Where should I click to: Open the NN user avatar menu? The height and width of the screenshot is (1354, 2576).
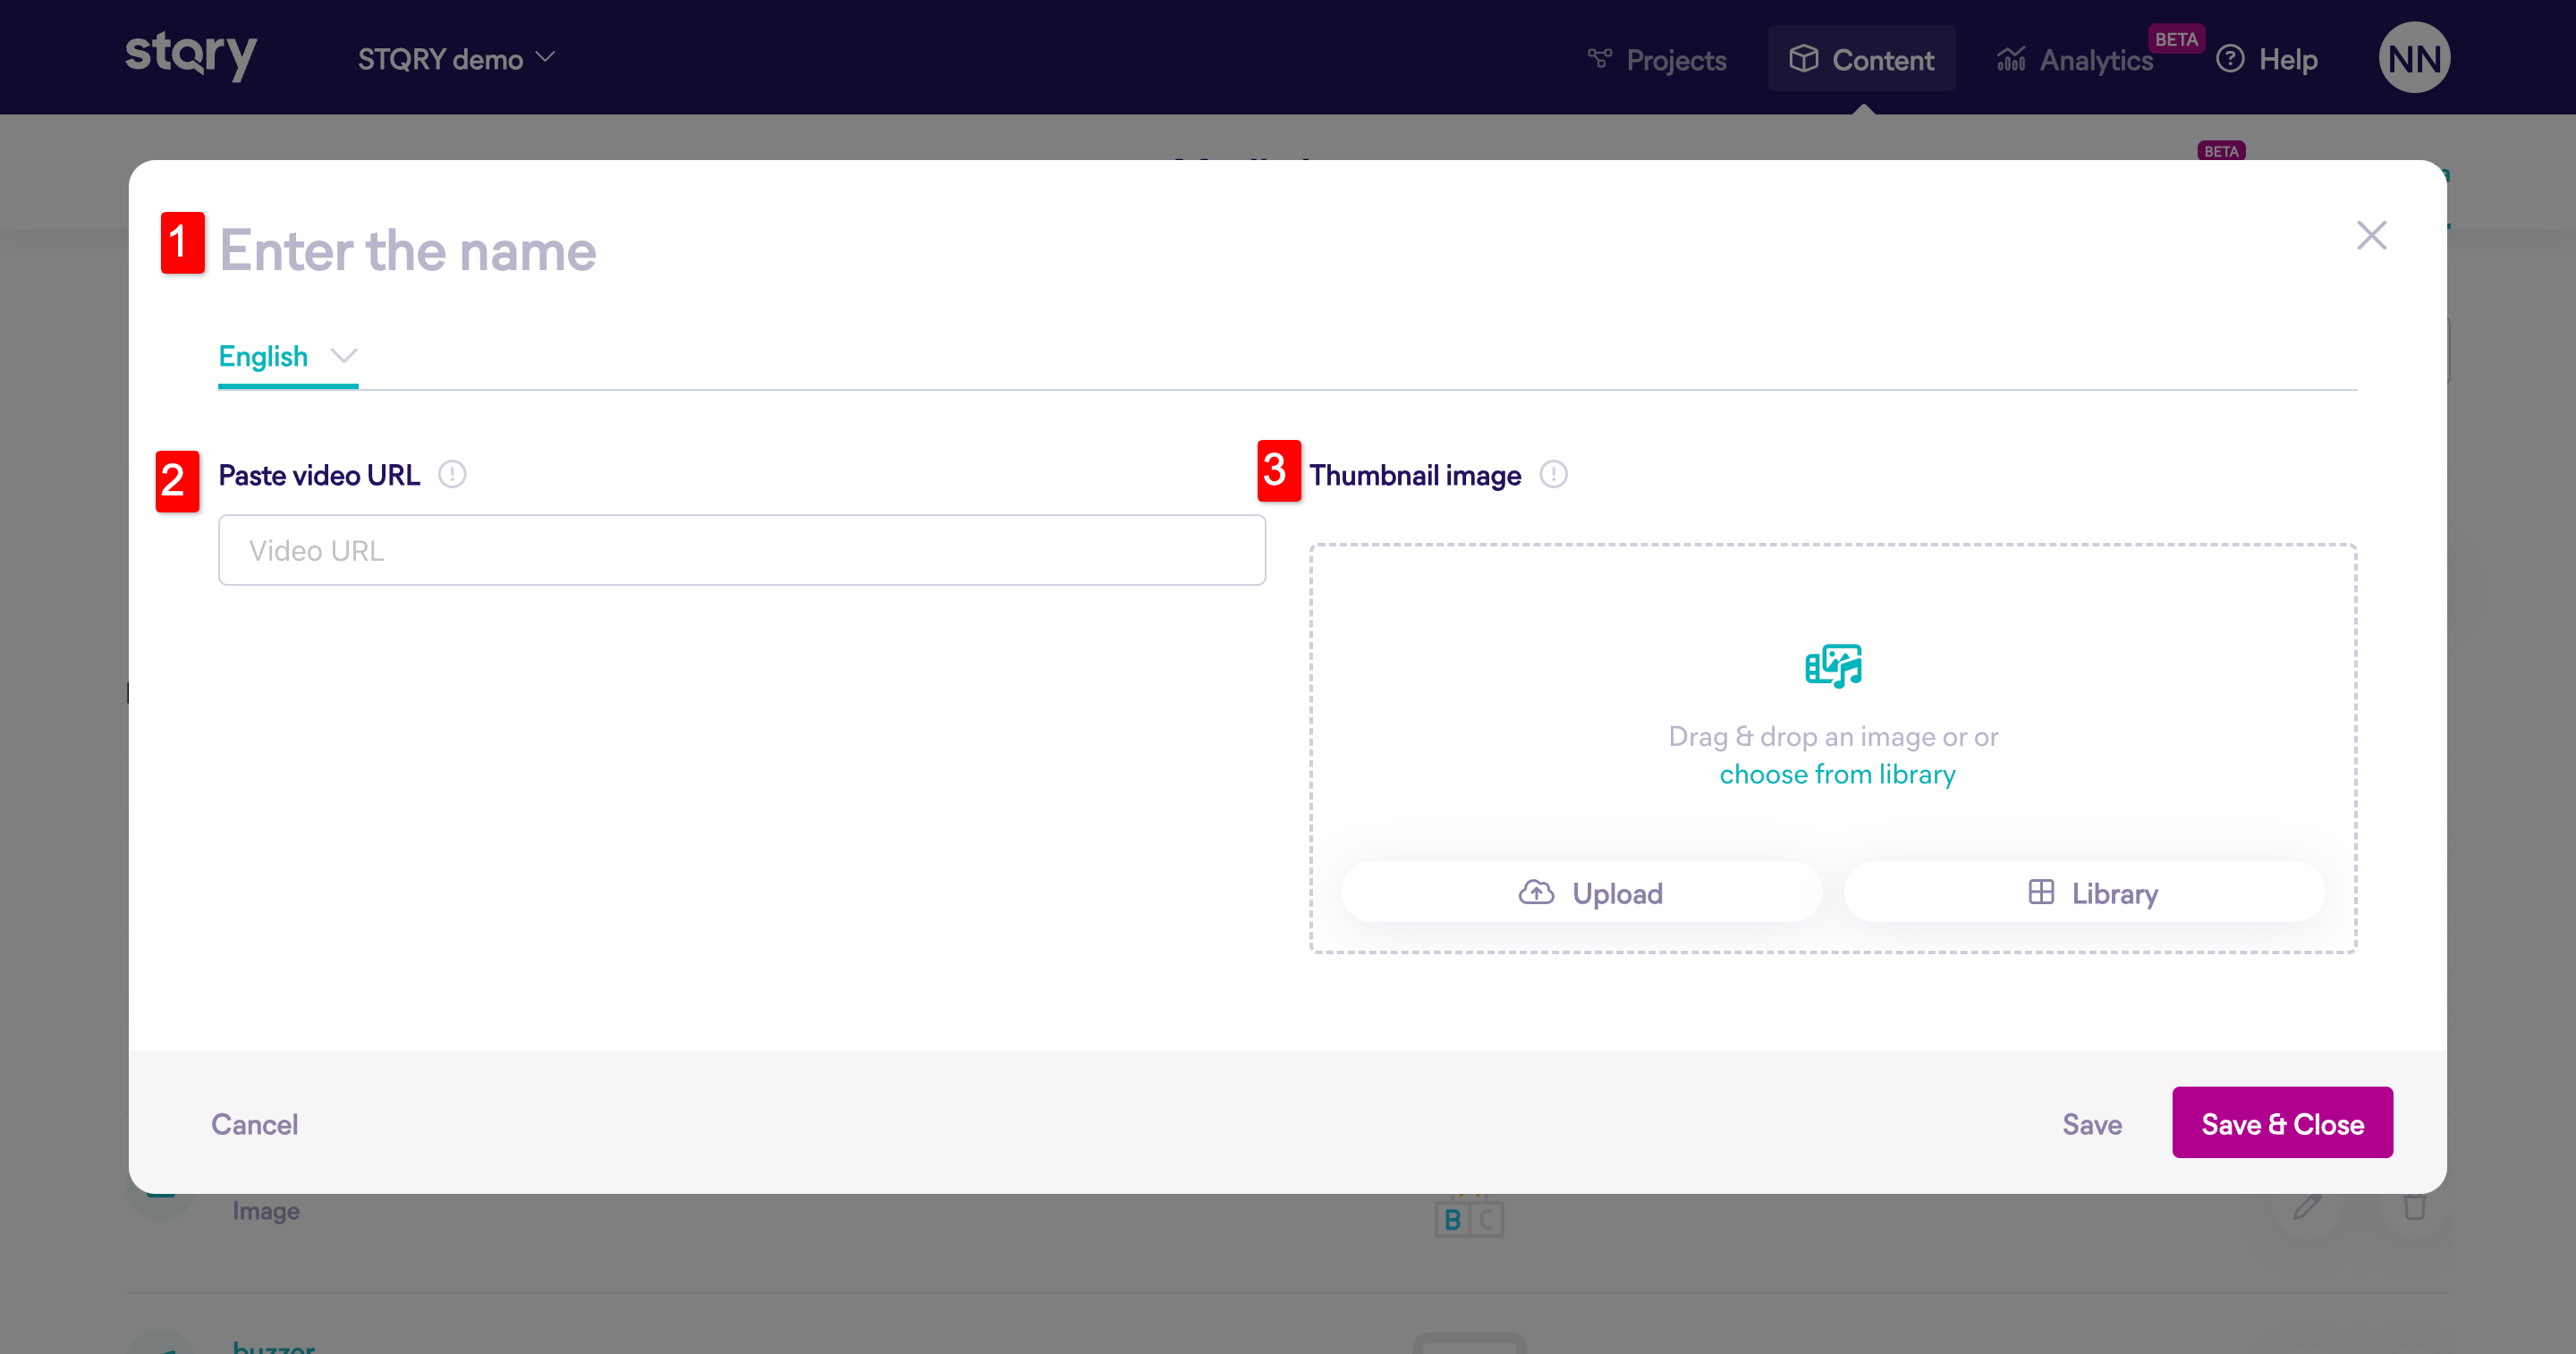(x=2414, y=58)
